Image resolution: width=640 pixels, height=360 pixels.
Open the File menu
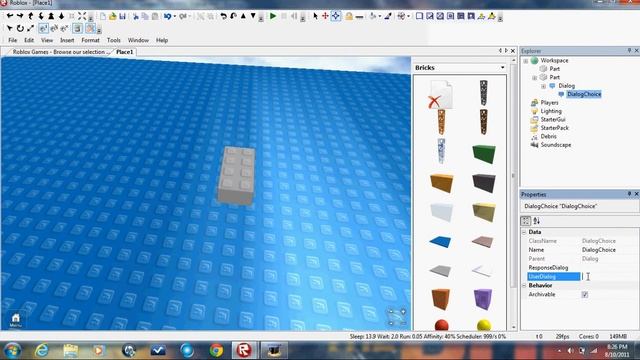coord(13,40)
